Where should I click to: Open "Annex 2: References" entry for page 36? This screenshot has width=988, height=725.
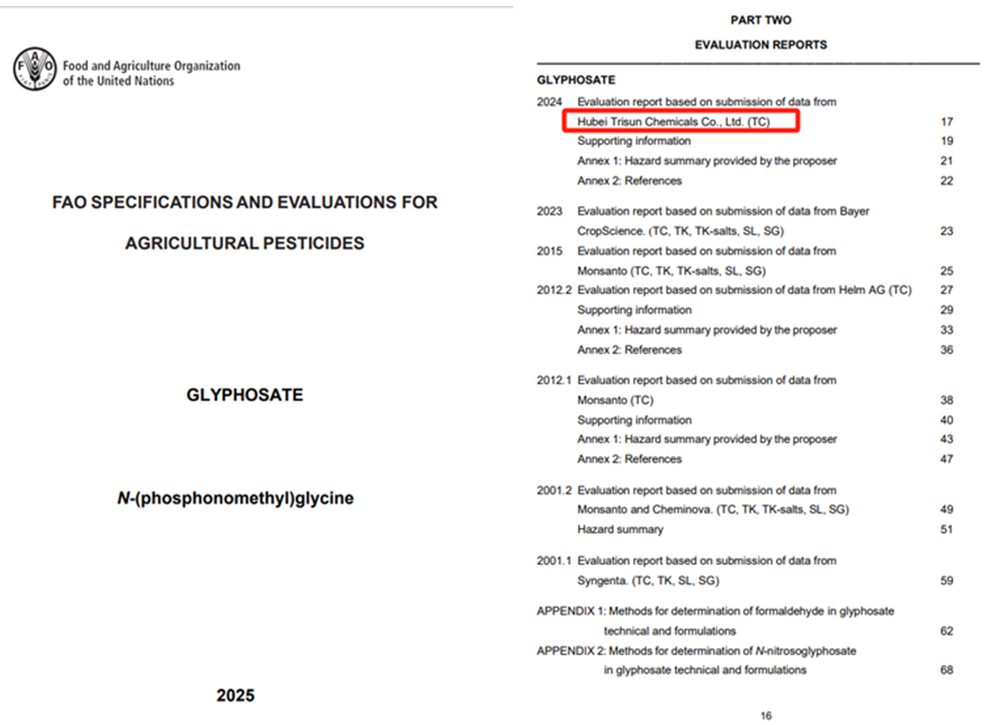click(629, 350)
